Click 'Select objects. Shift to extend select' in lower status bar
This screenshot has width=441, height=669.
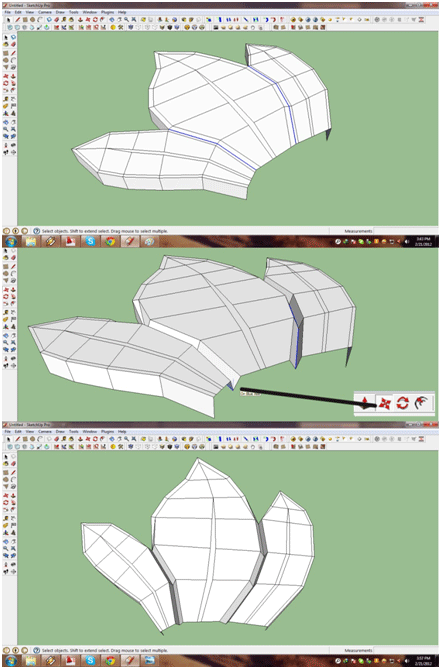point(74,650)
